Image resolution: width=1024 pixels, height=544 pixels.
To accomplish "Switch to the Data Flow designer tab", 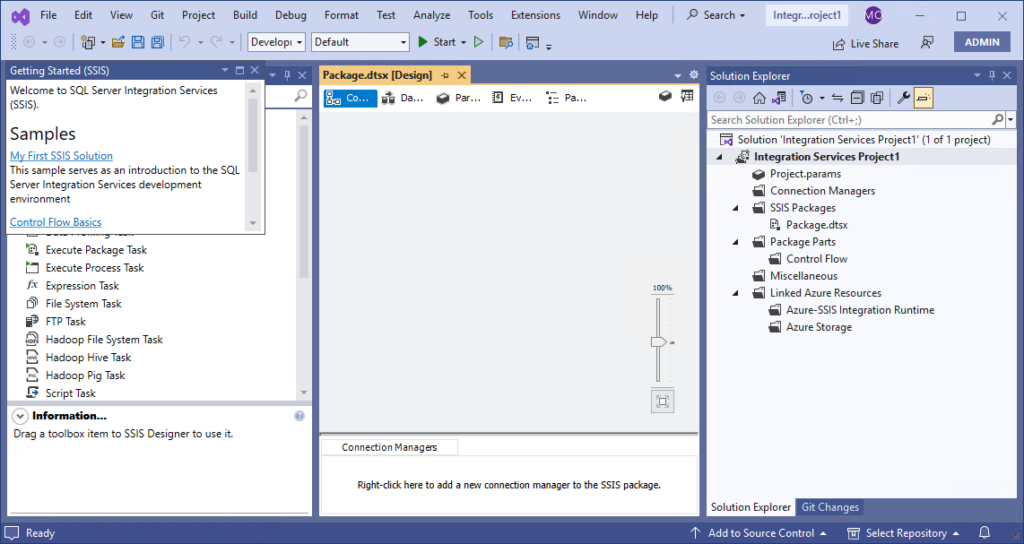I will [404, 98].
